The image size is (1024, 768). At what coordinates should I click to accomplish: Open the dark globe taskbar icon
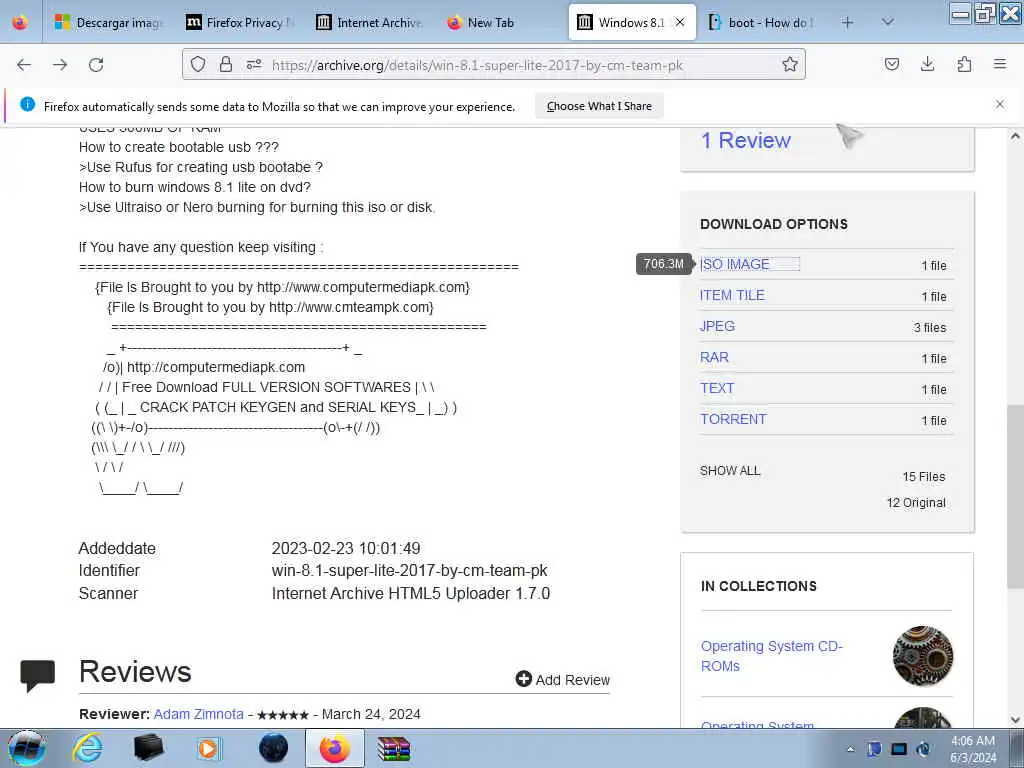(x=274, y=748)
